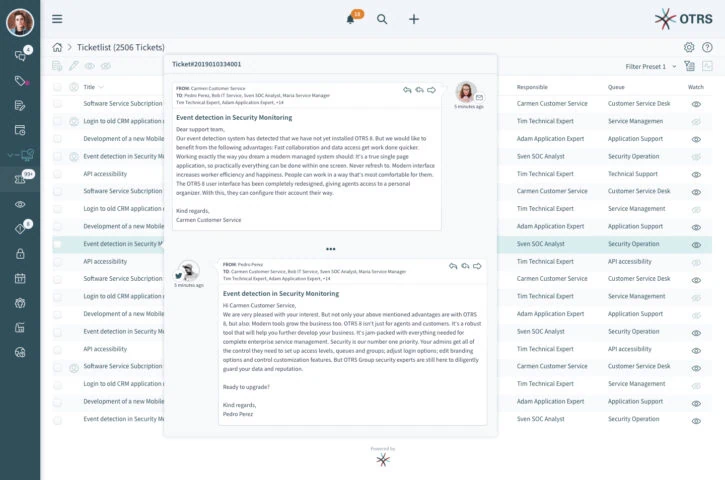Click the pencil edit toolbar icon

(x=74, y=66)
